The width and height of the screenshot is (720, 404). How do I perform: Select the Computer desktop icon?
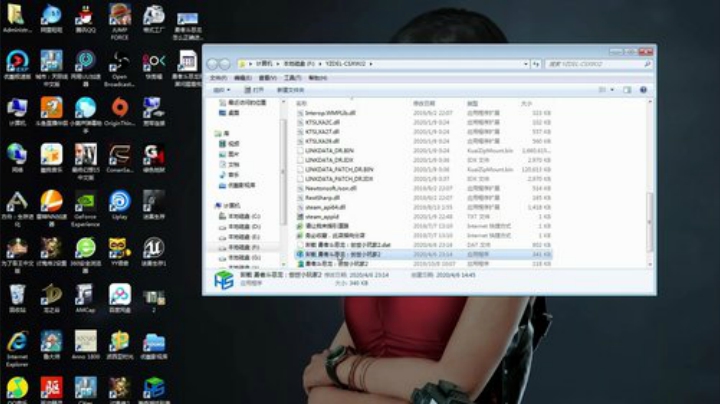coord(17,112)
